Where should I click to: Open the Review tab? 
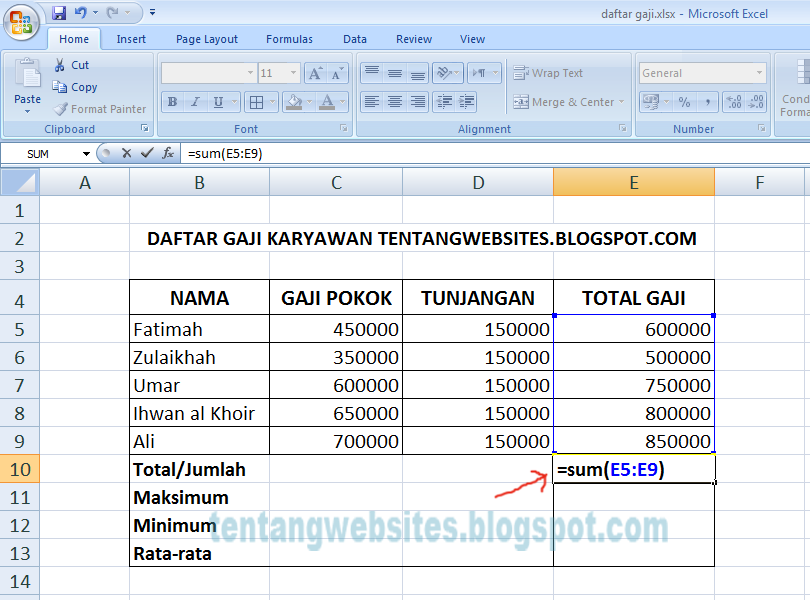[x=414, y=39]
